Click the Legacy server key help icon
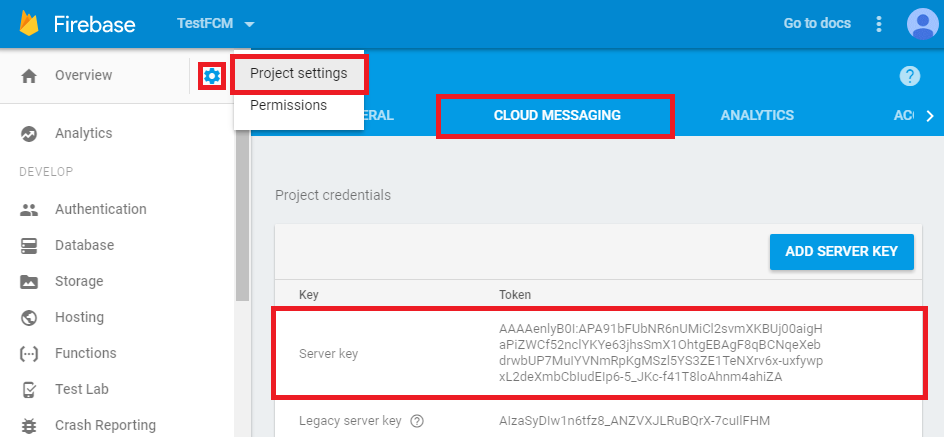The height and width of the screenshot is (437, 944). tap(417, 421)
